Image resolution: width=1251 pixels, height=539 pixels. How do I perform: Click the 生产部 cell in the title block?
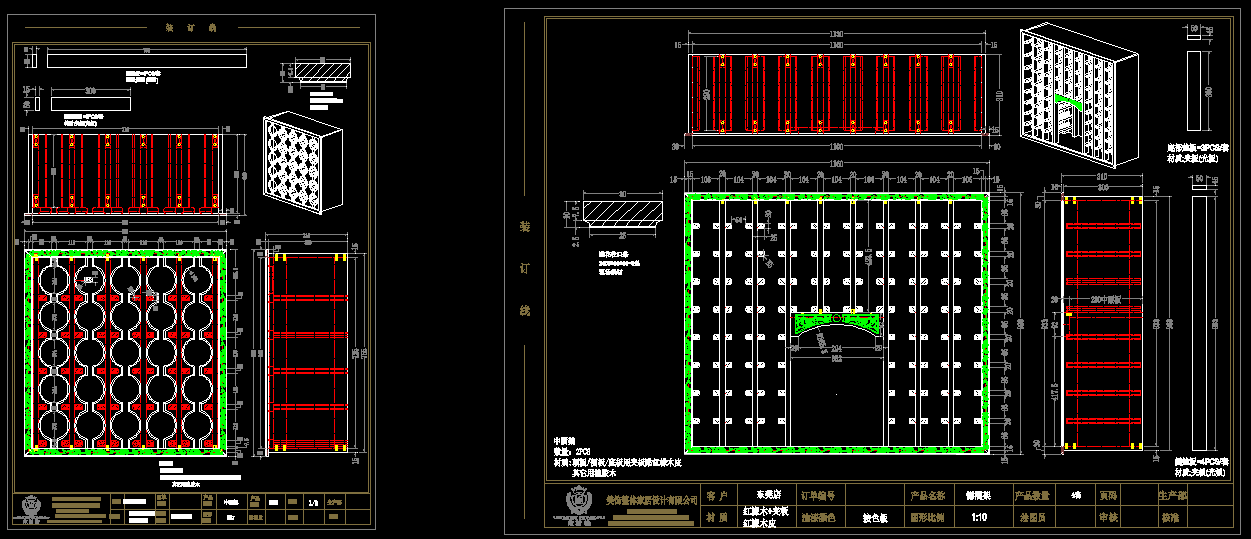click(1171, 495)
